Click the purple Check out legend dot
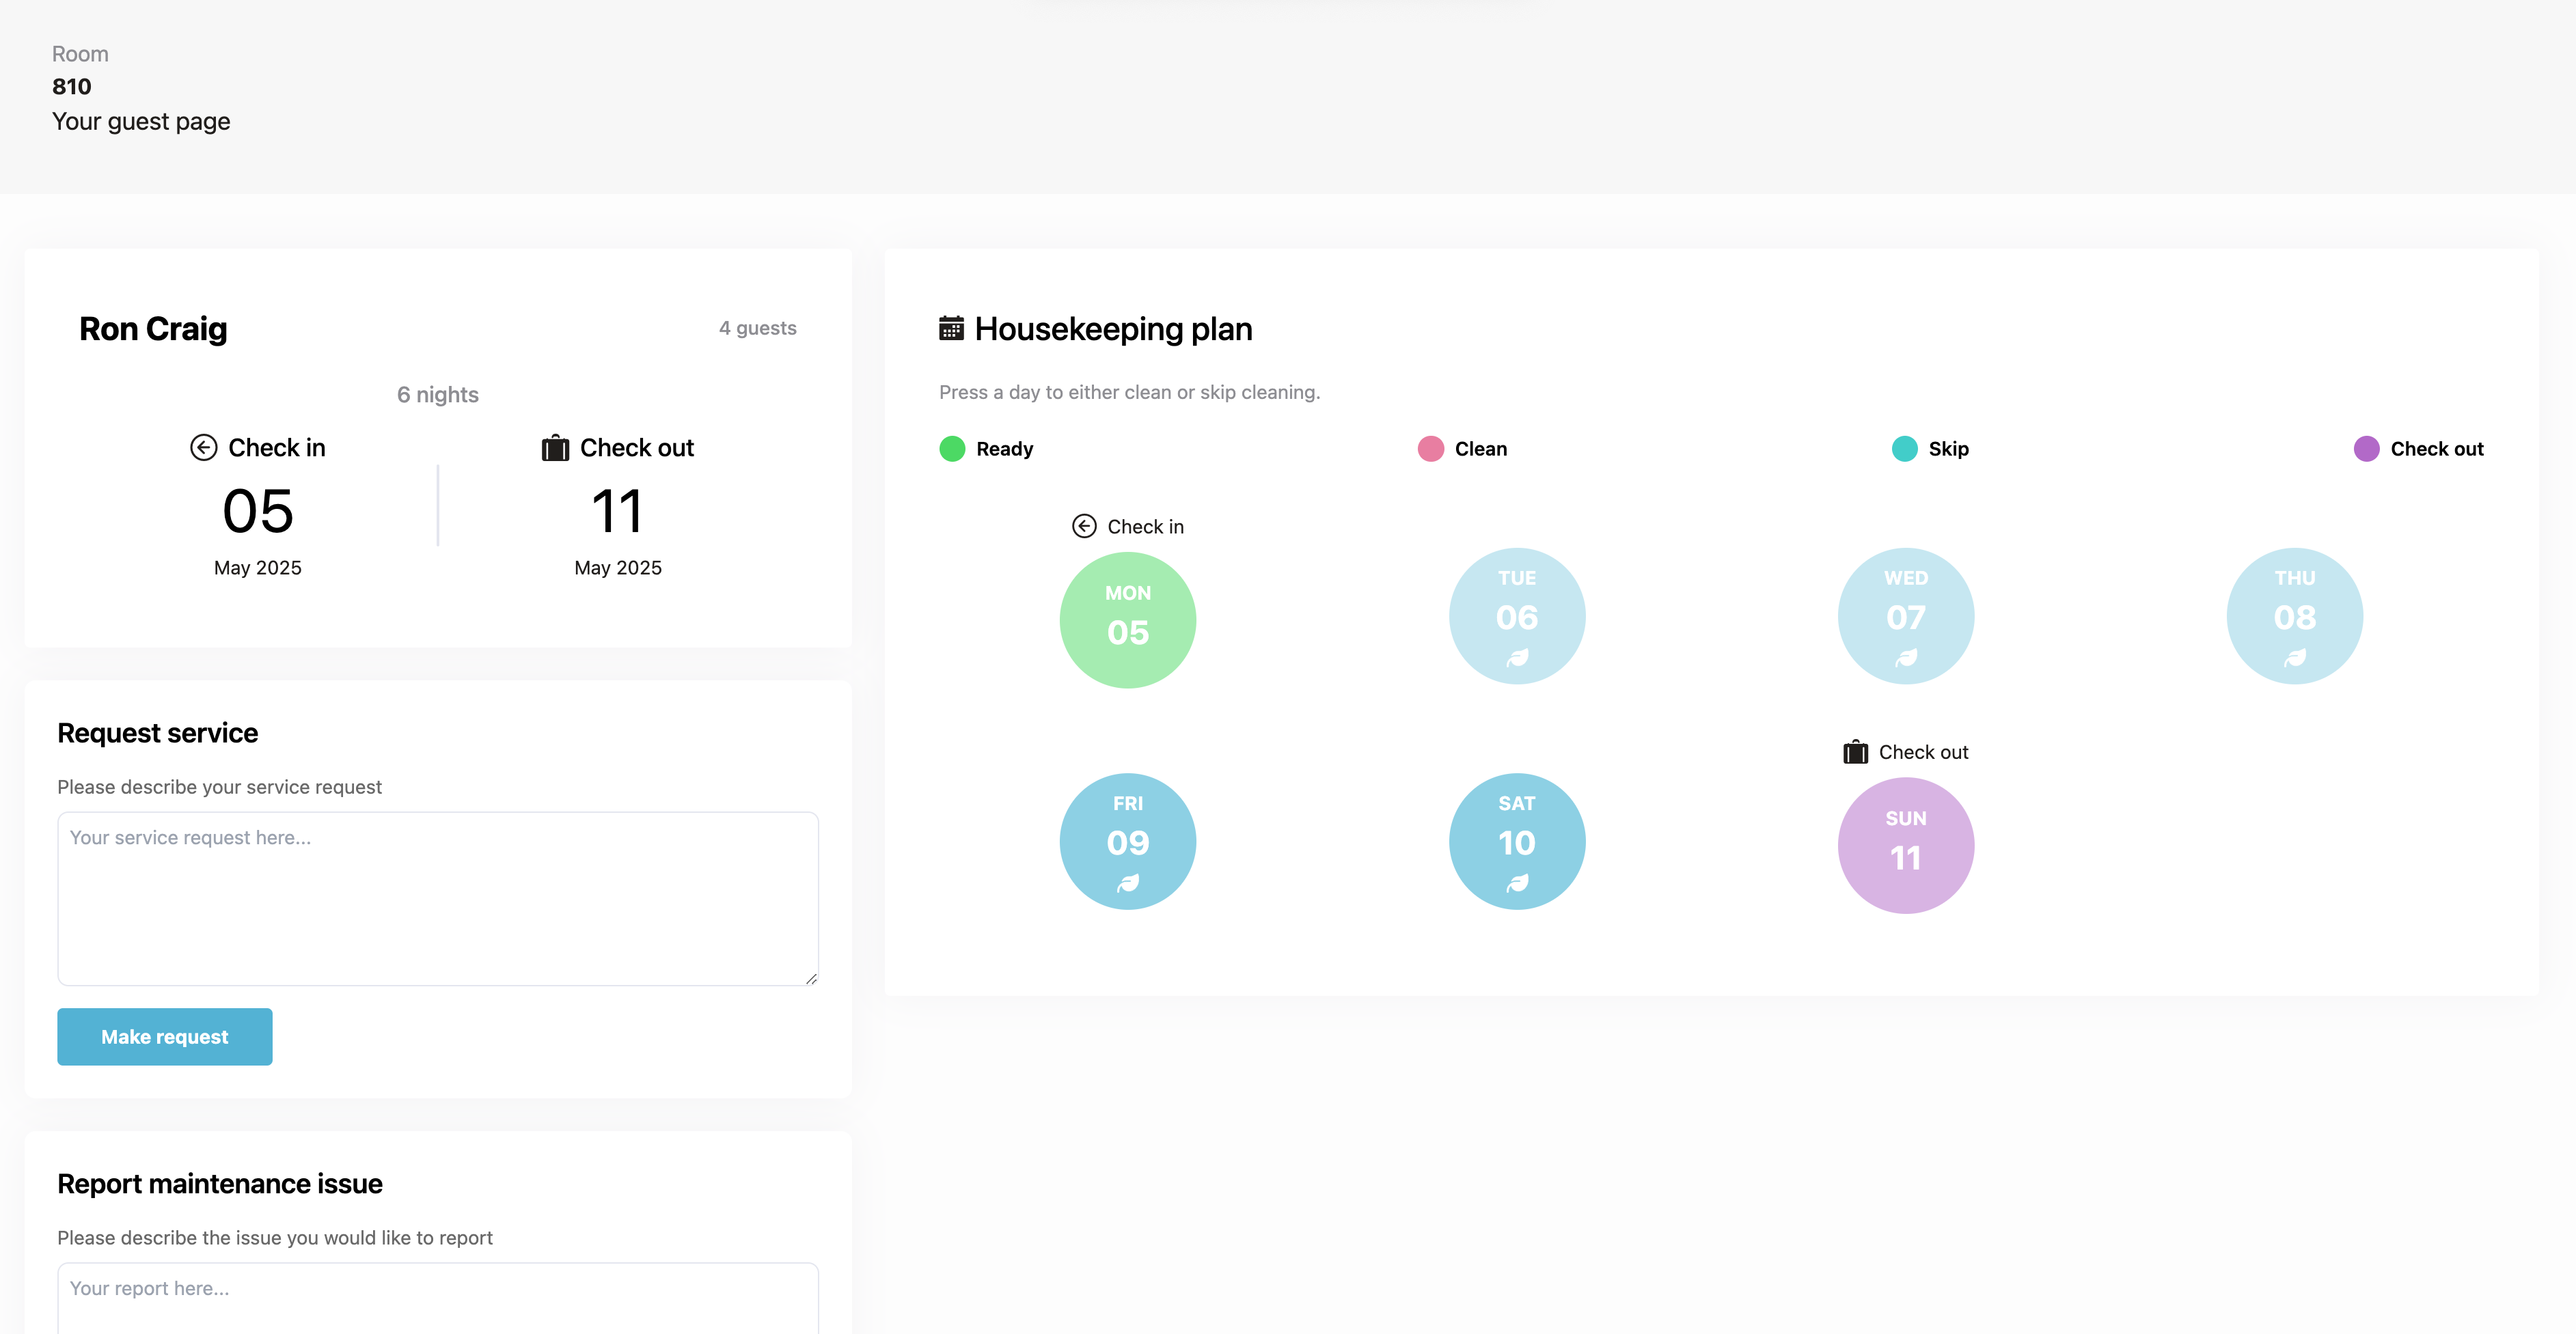Image resolution: width=2576 pixels, height=1334 pixels. pyautogui.click(x=2366, y=449)
